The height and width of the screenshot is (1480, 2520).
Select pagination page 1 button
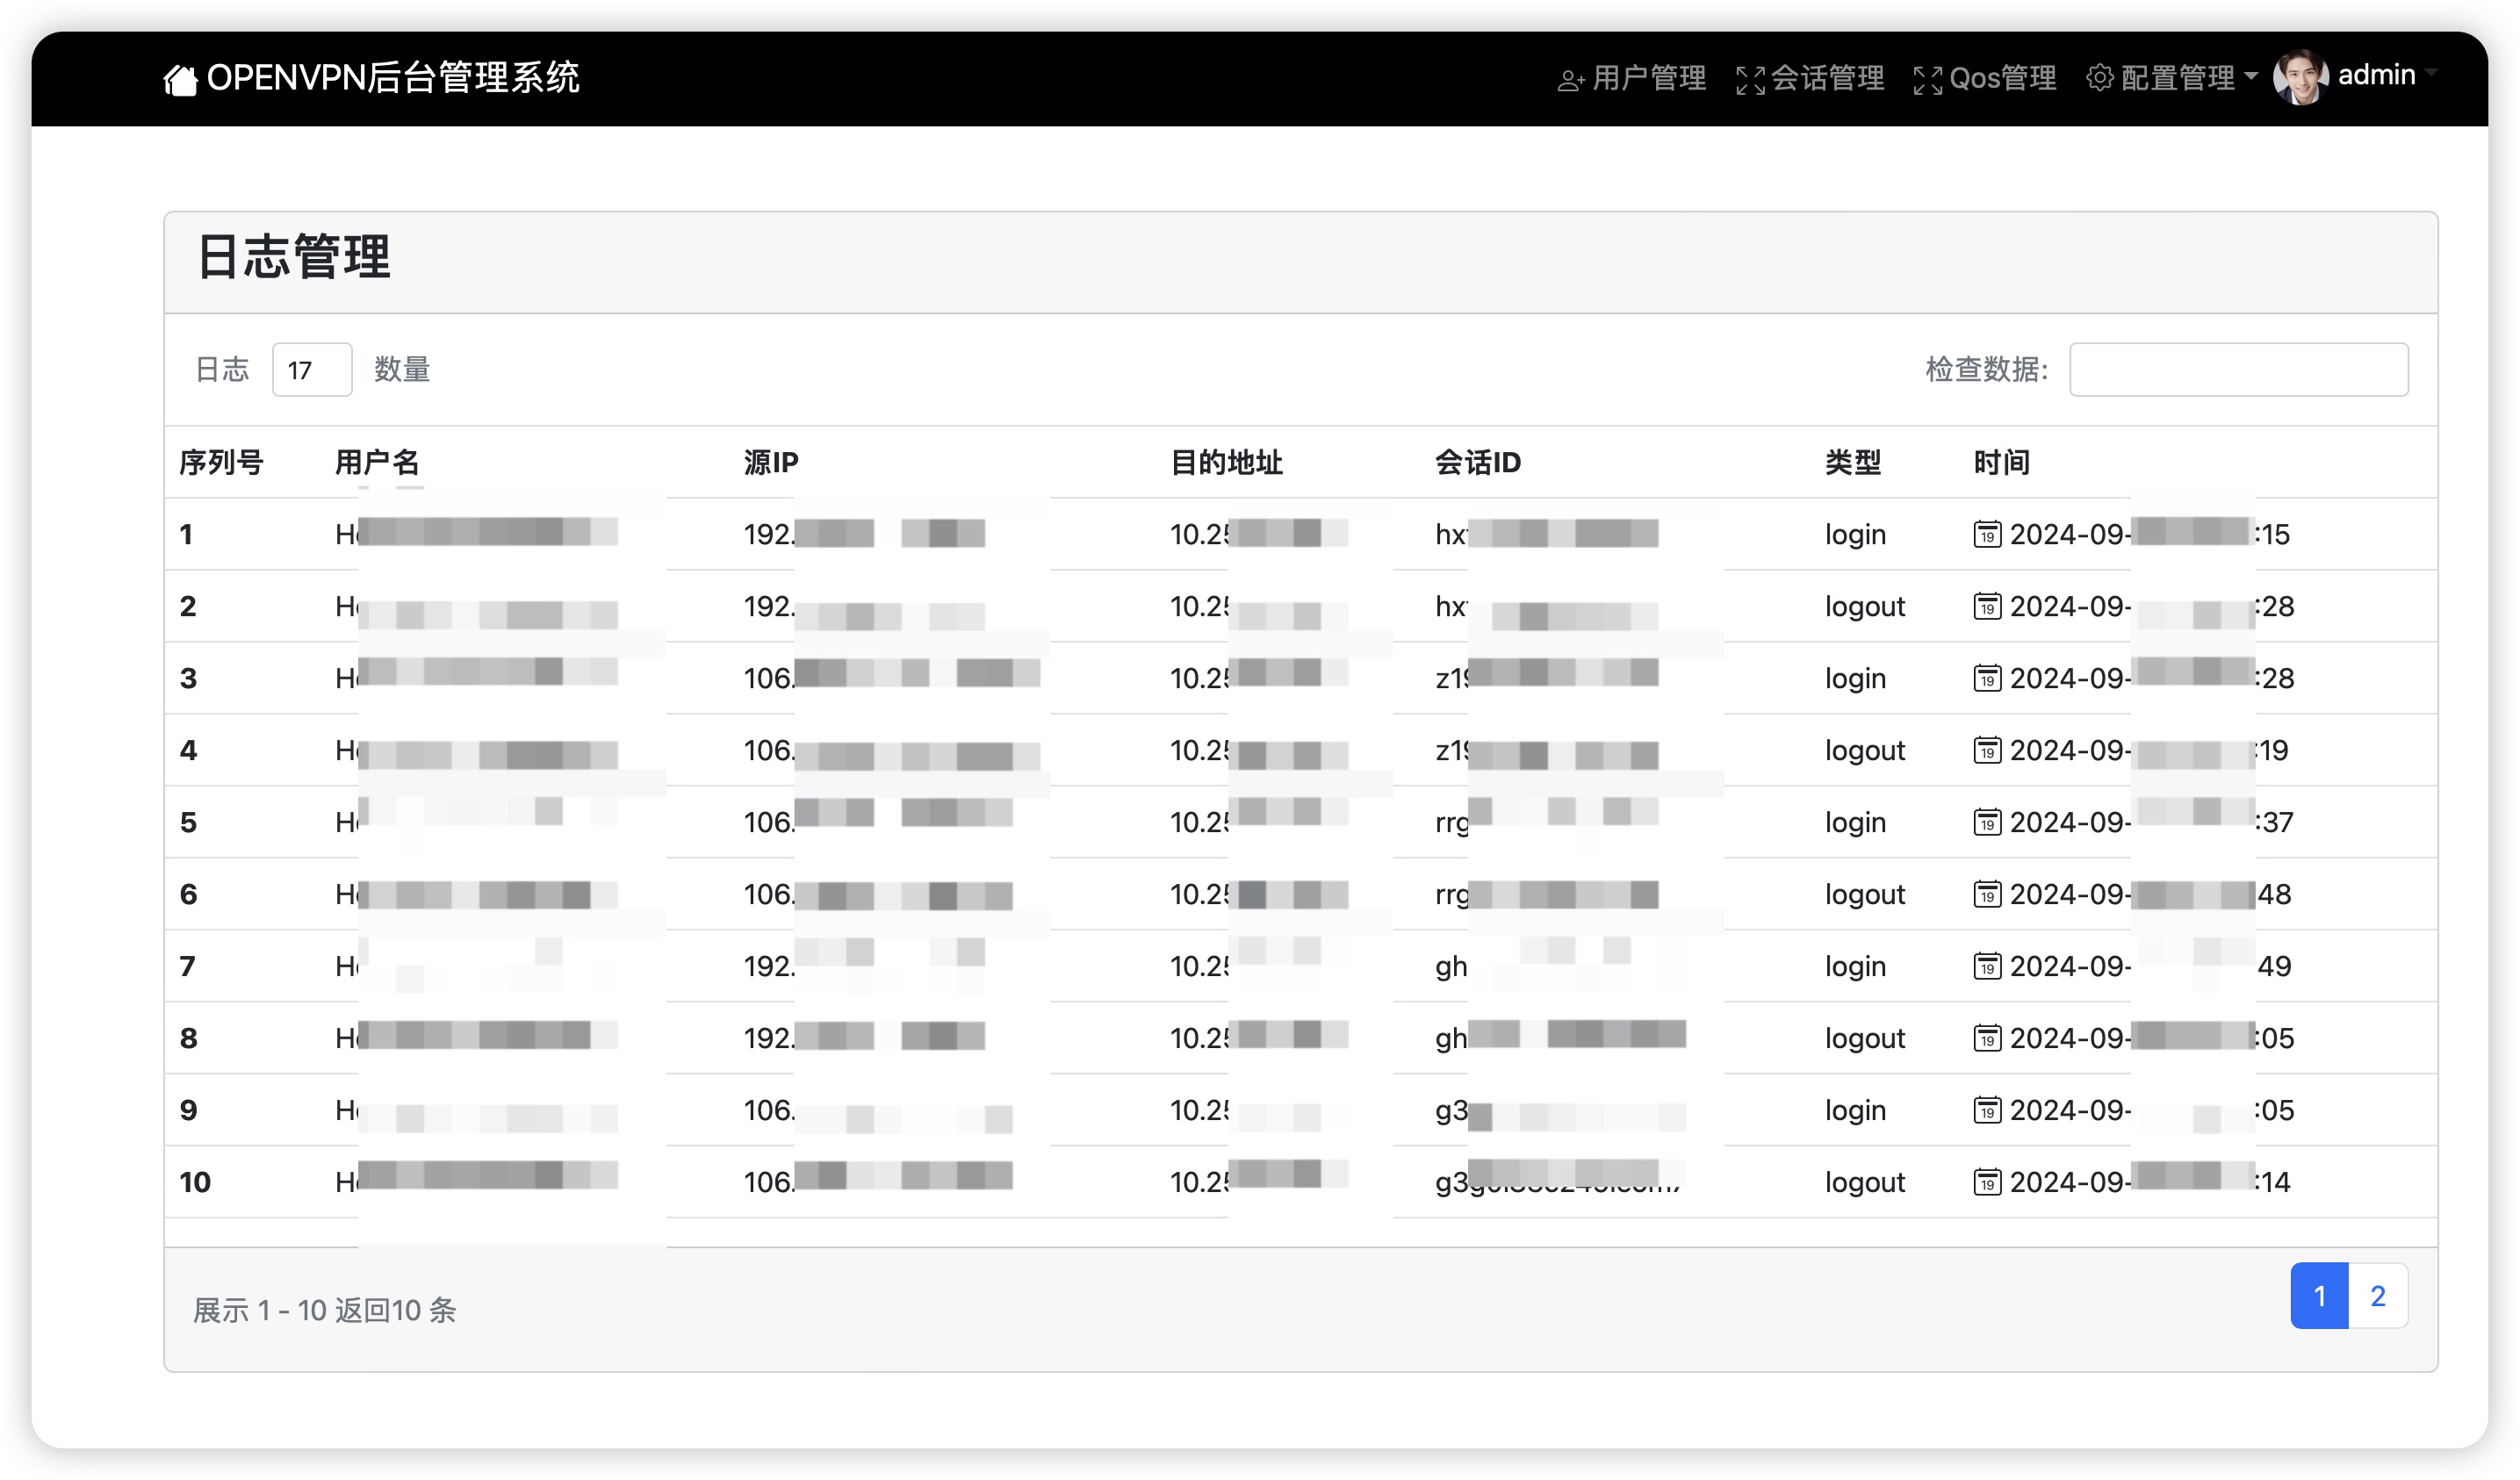pos(2319,1296)
